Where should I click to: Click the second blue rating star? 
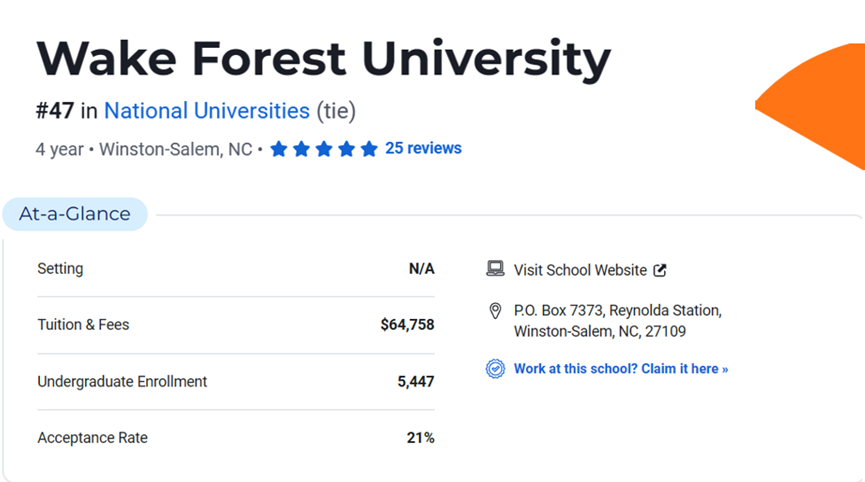[302, 149]
